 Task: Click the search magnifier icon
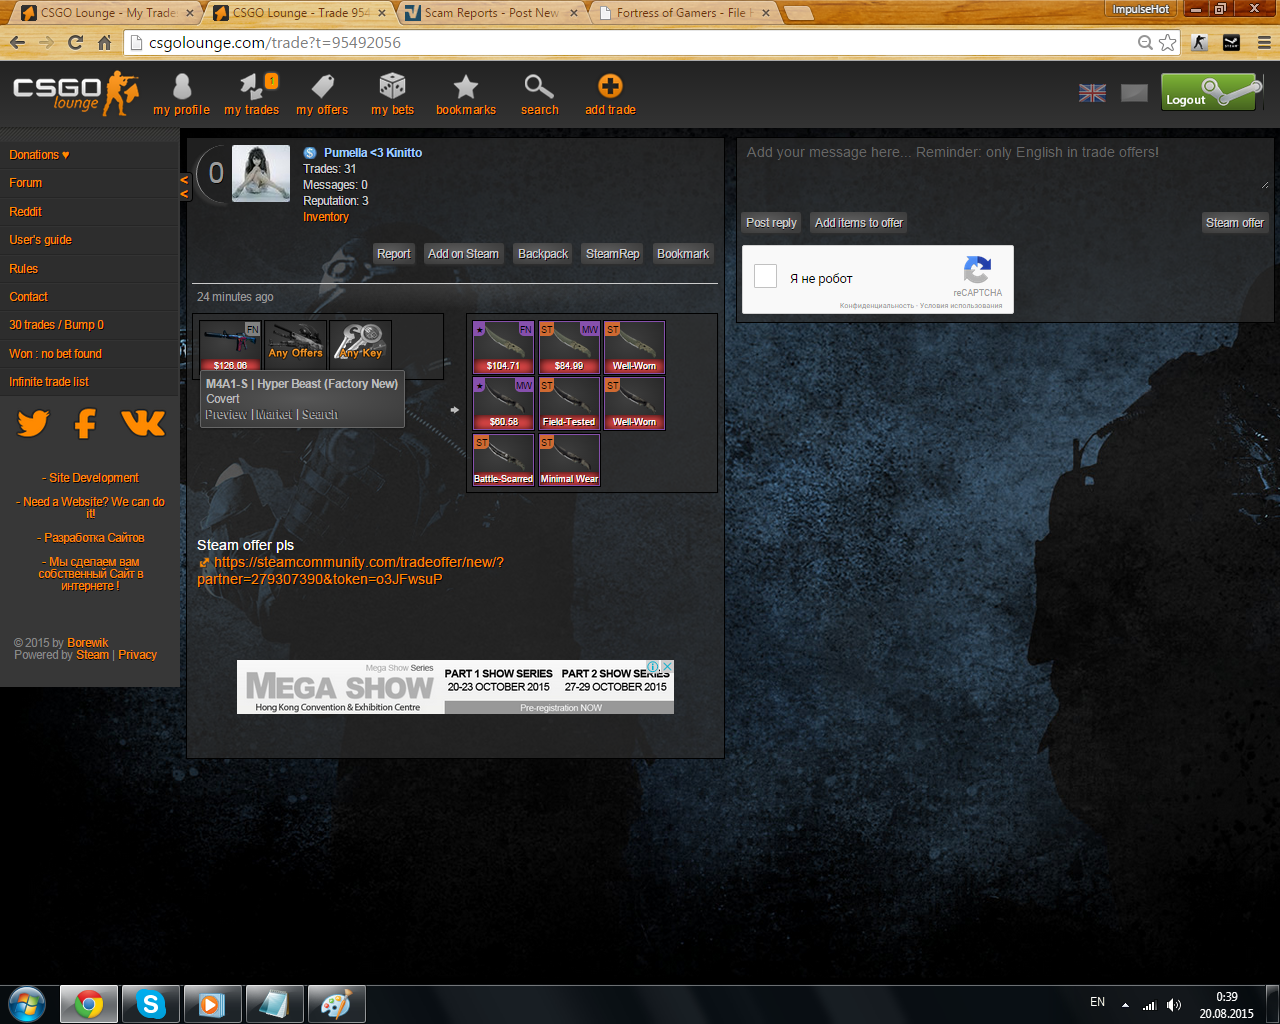539,88
